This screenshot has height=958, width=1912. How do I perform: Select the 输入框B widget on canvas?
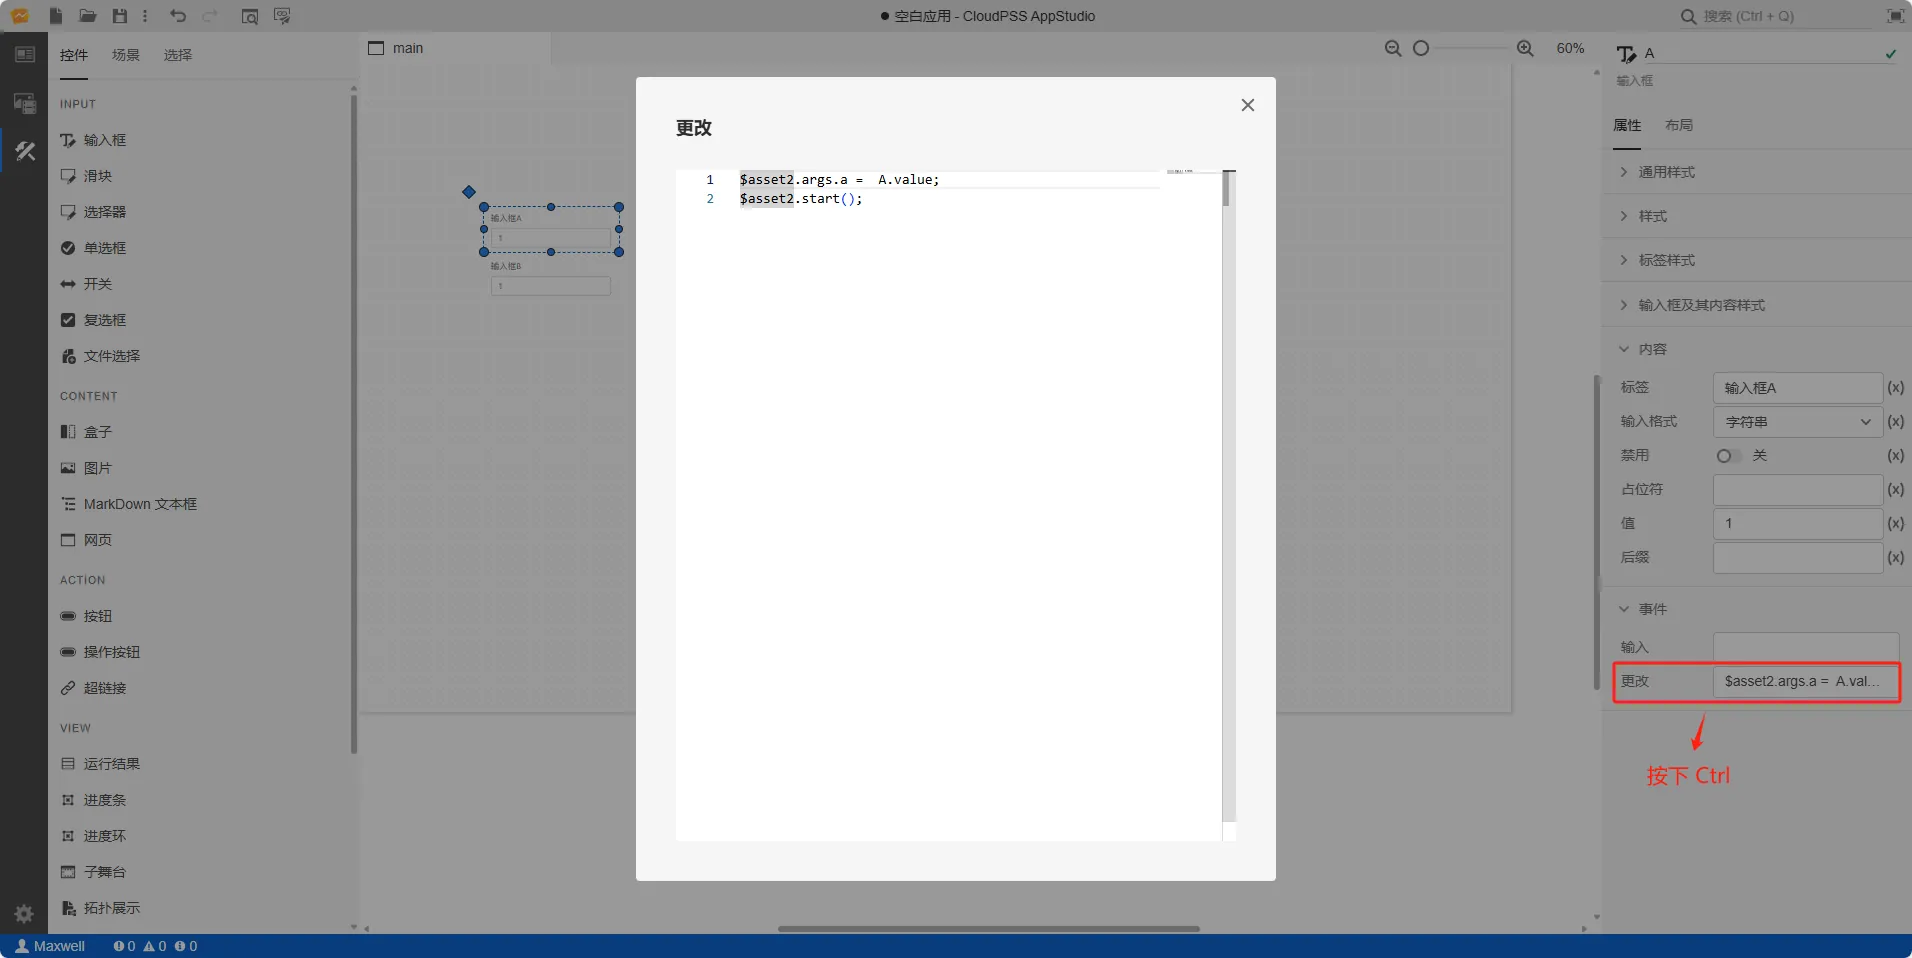click(x=550, y=280)
